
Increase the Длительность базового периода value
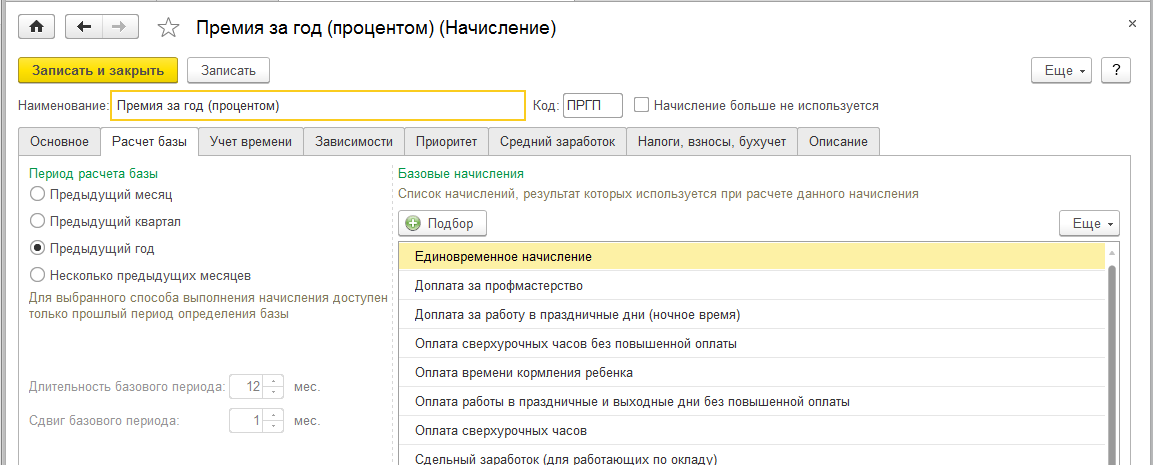[x=275, y=380]
